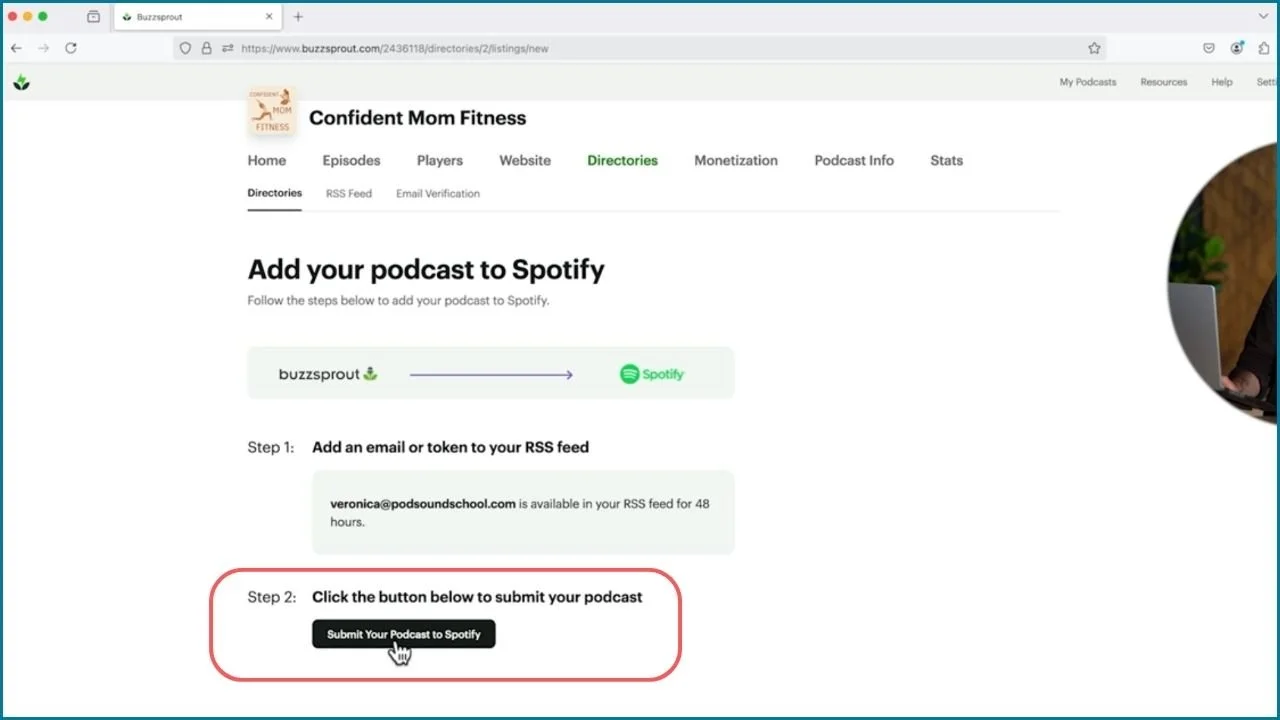Click Step 2 submit your podcast heading
Image resolution: width=1280 pixels, height=720 pixels.
(477, 597)
